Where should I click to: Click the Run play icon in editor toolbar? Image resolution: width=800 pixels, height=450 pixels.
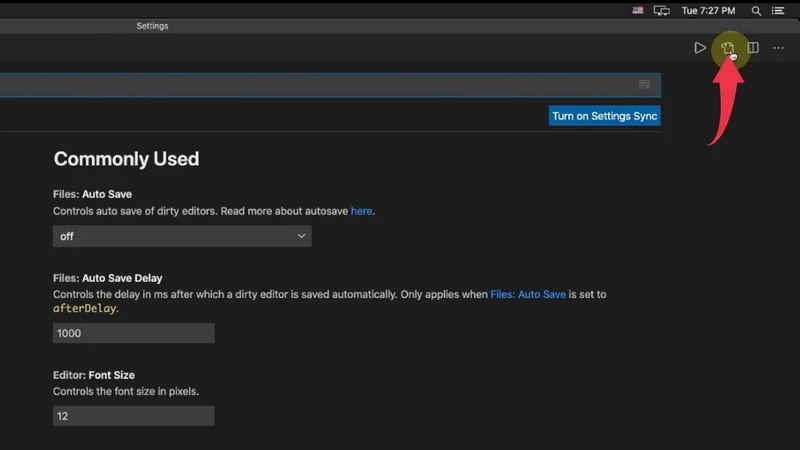pyautogui.click(x=700, y=48)
